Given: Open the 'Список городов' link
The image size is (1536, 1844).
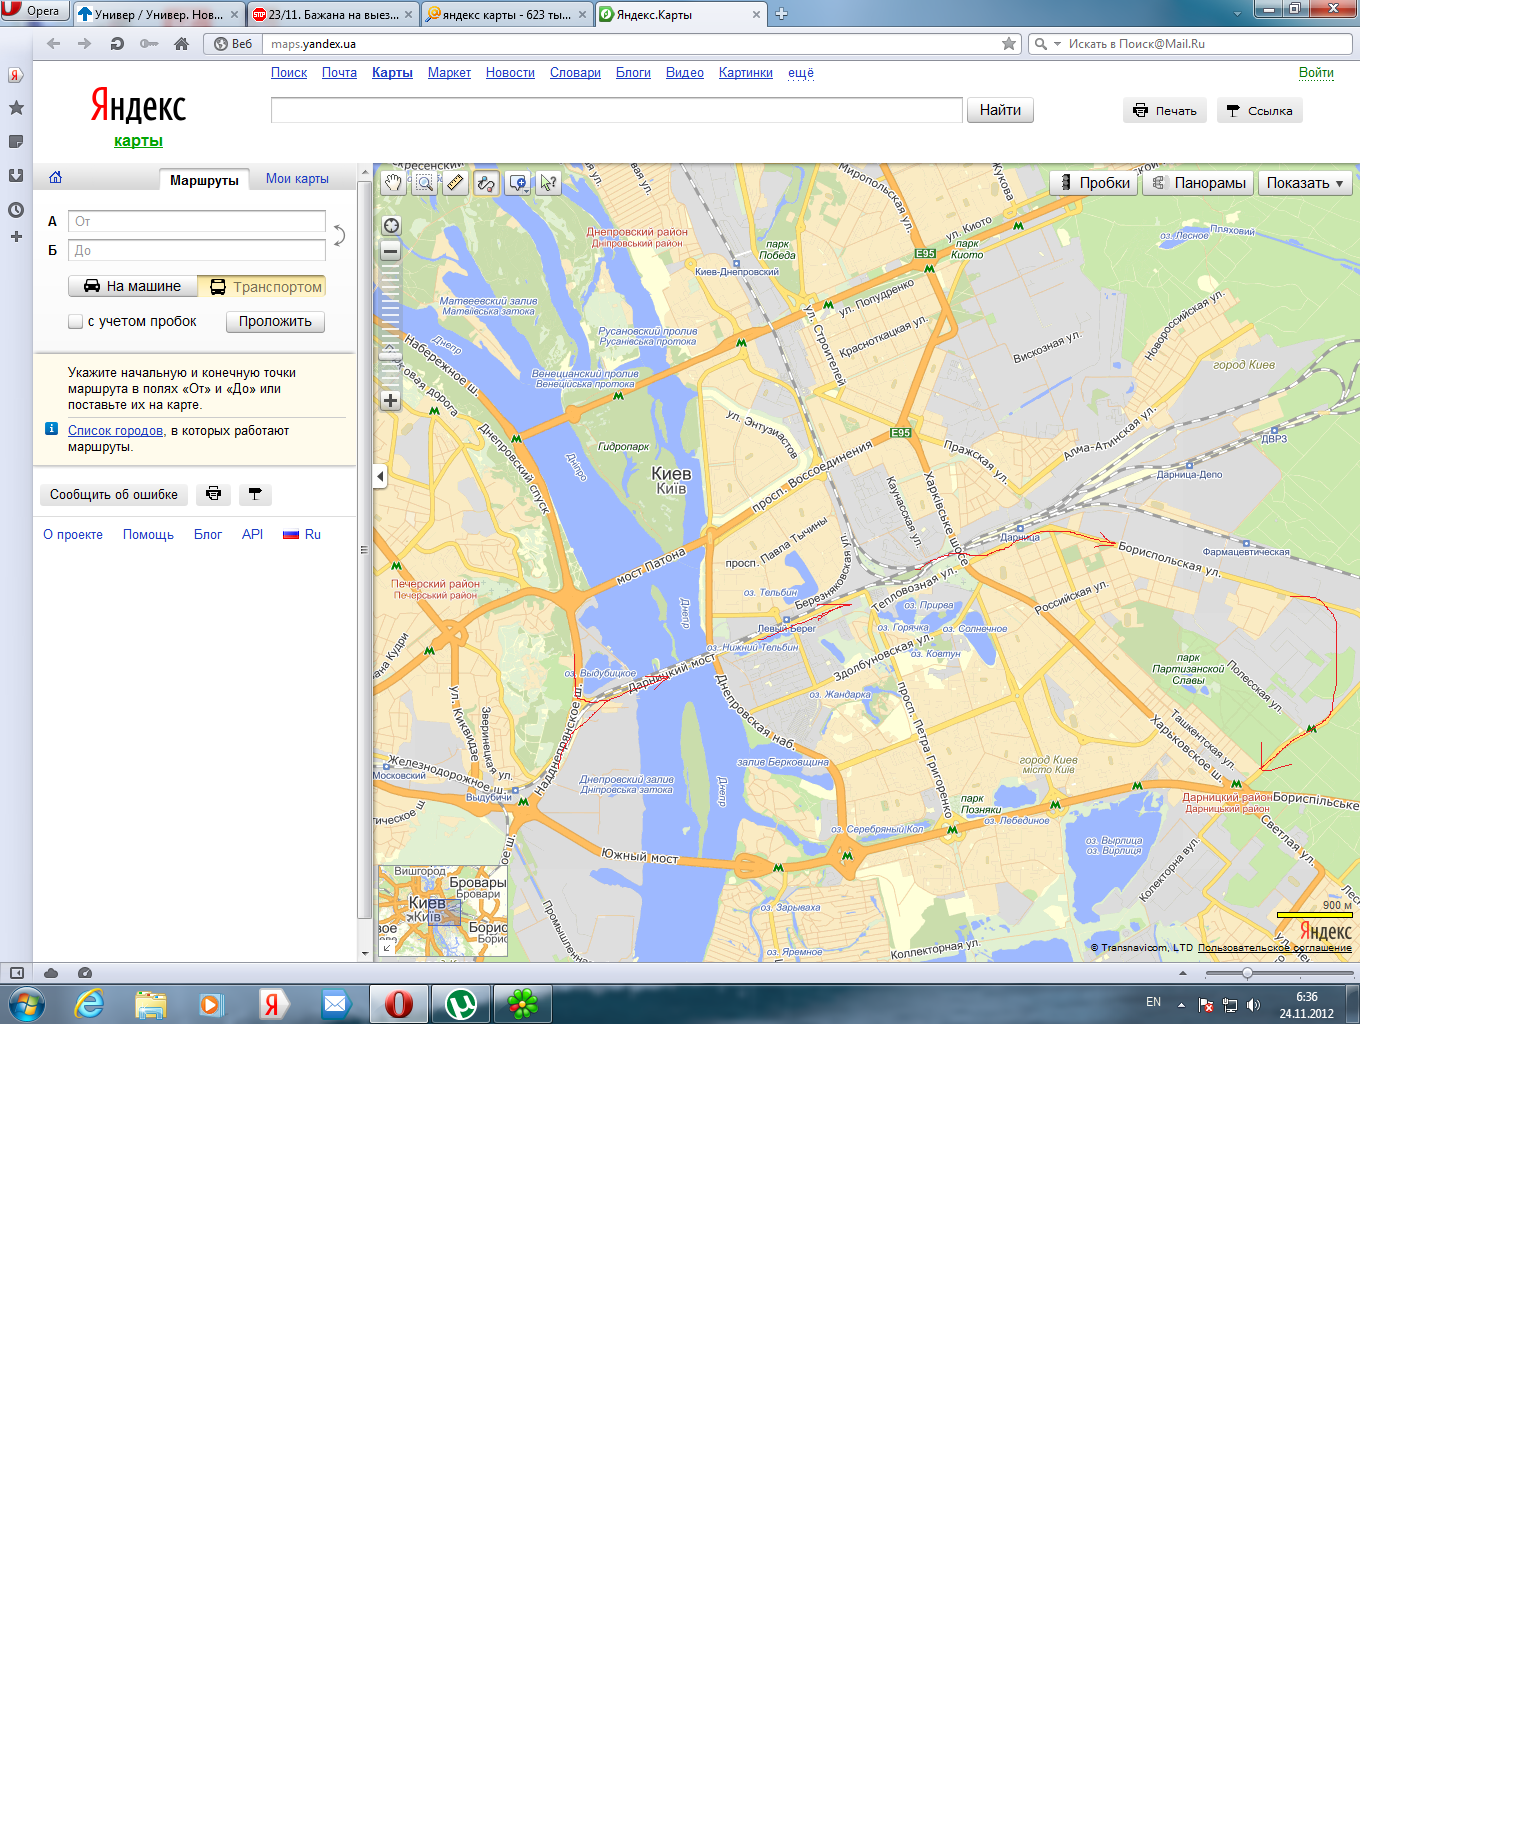Looking at the screenshot, I should tap(115, 431).
